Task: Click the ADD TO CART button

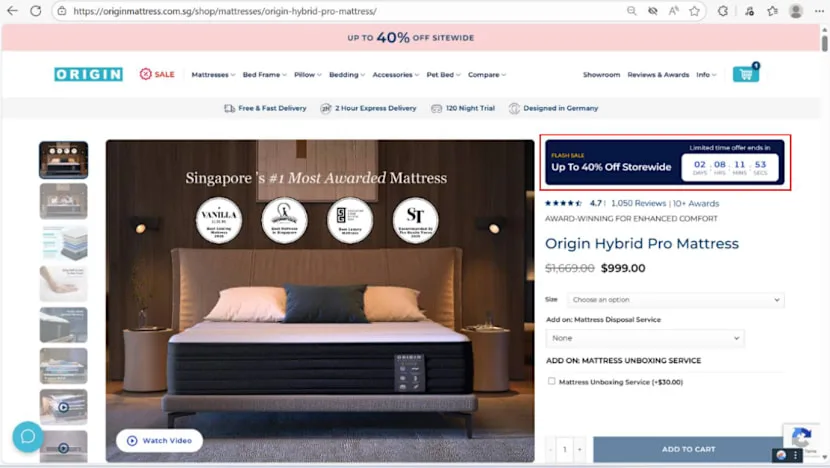Action: [x=688, y=449]
